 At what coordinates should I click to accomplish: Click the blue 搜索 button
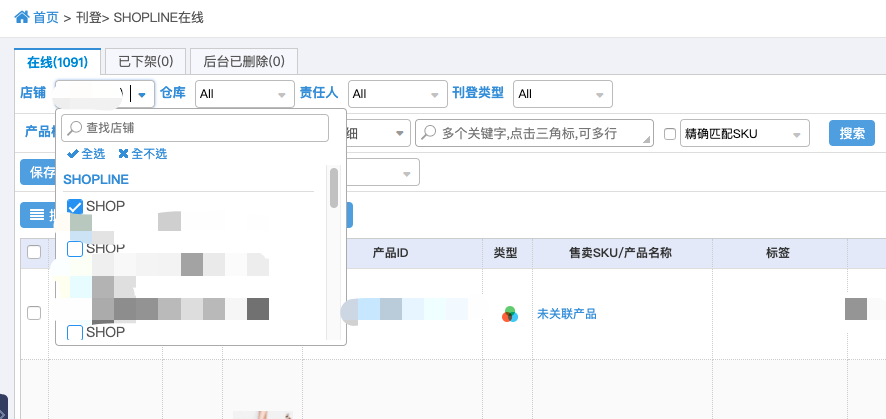pyautogui.click(x=852, y=133)
